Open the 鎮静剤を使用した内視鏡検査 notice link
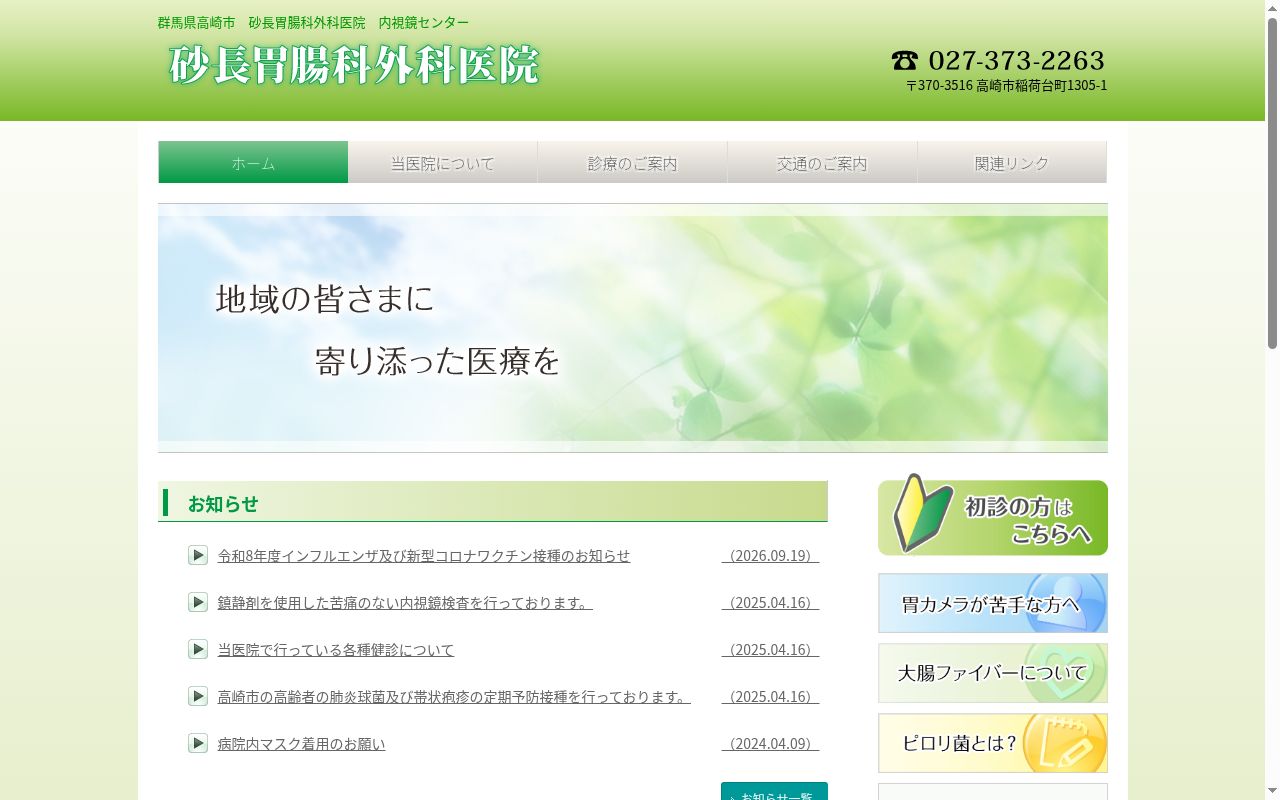1280x800 pixels. point(405,603)
